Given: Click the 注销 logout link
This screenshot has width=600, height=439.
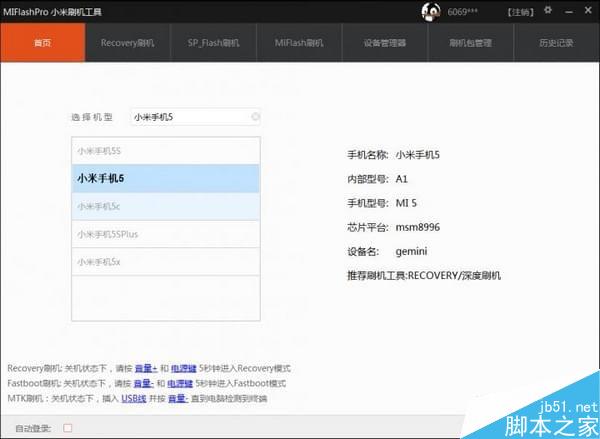Looking at the screenshot, I should (520, 12).
